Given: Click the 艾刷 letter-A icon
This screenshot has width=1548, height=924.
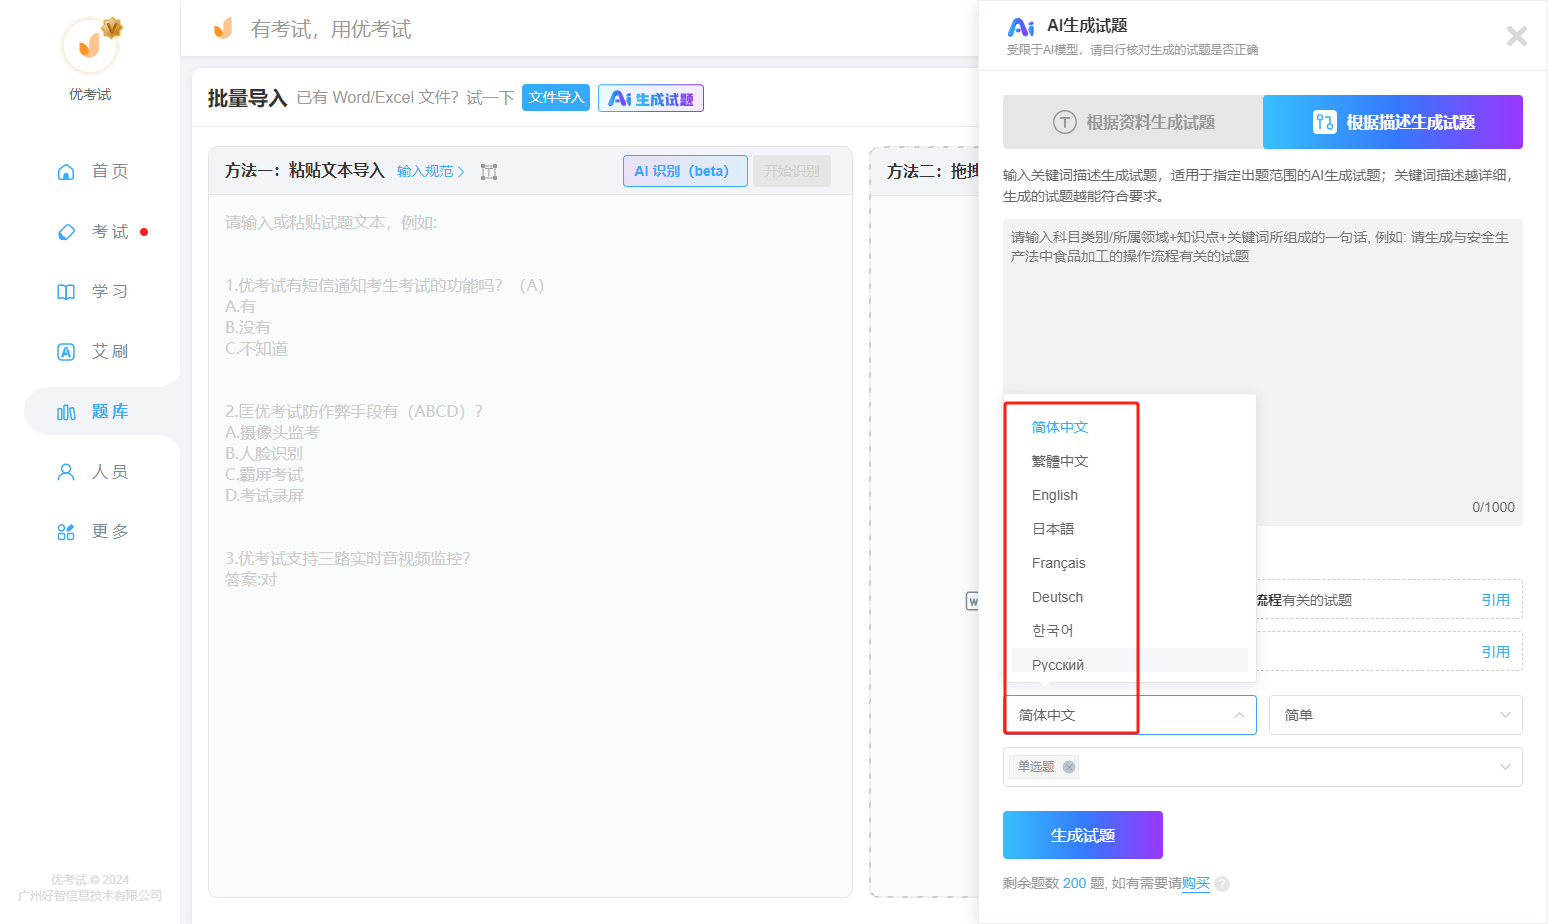Looking at the screenshot, I should point(66,352).
